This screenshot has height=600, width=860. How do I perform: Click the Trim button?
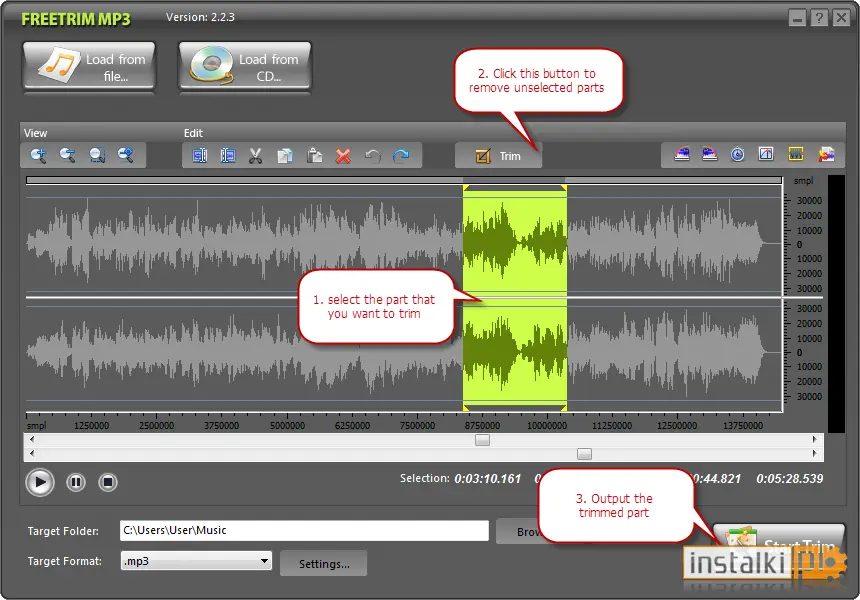point(498,156)
